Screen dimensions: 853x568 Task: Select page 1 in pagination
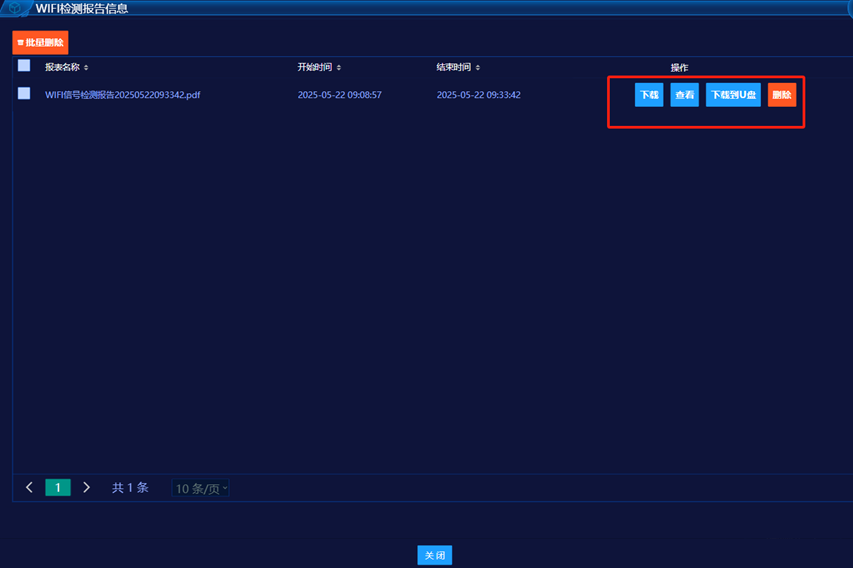58,487
